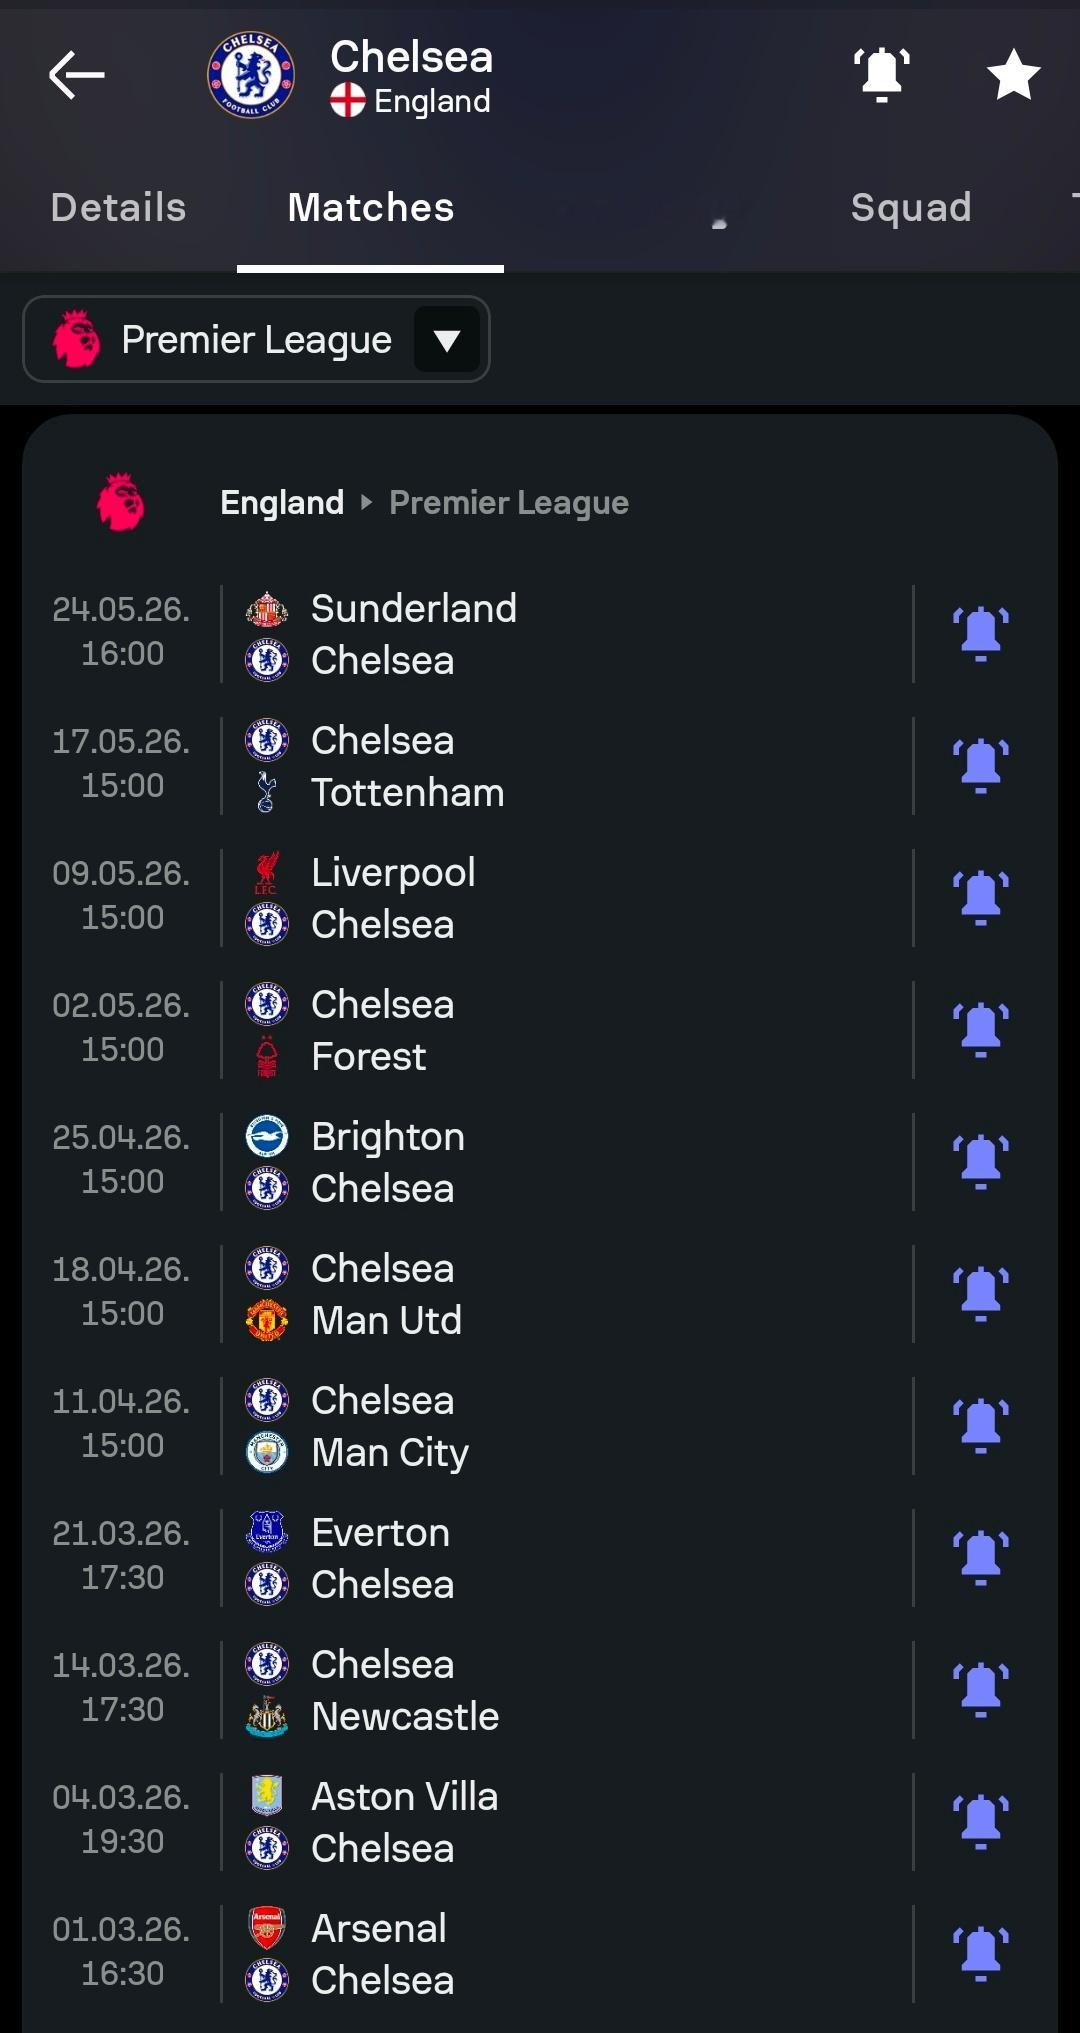Toggle Chelsea team notifications bell in header

pyautogui.click(x=881, y=75)
